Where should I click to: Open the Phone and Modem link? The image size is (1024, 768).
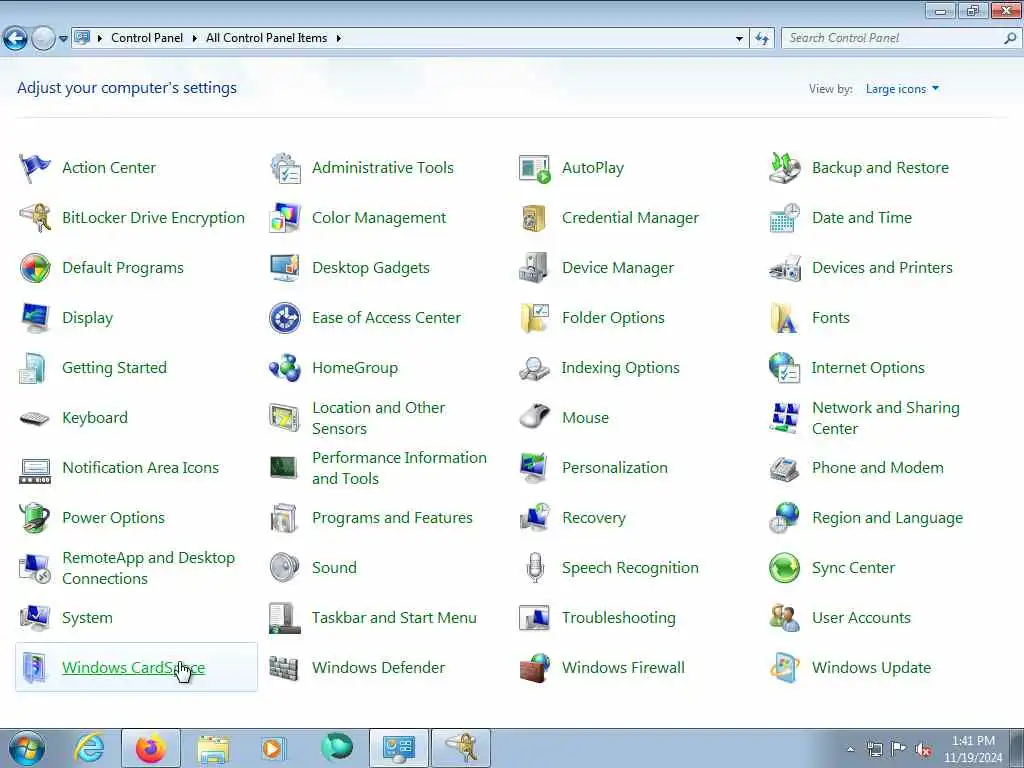(x=878, y=468)
